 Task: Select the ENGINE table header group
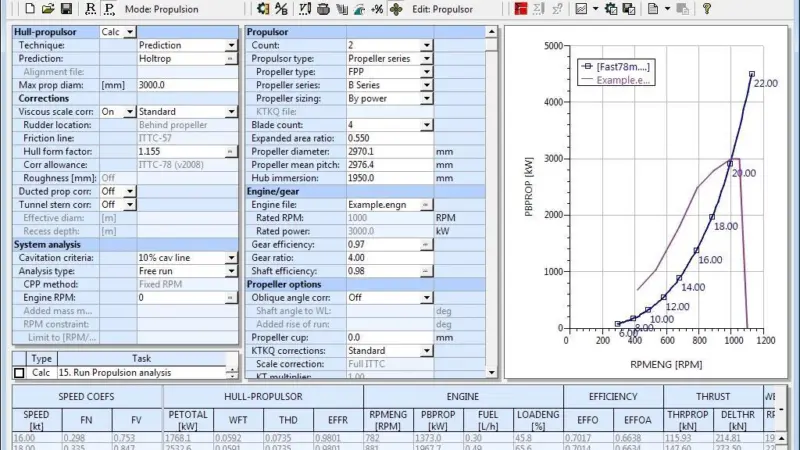463,396
